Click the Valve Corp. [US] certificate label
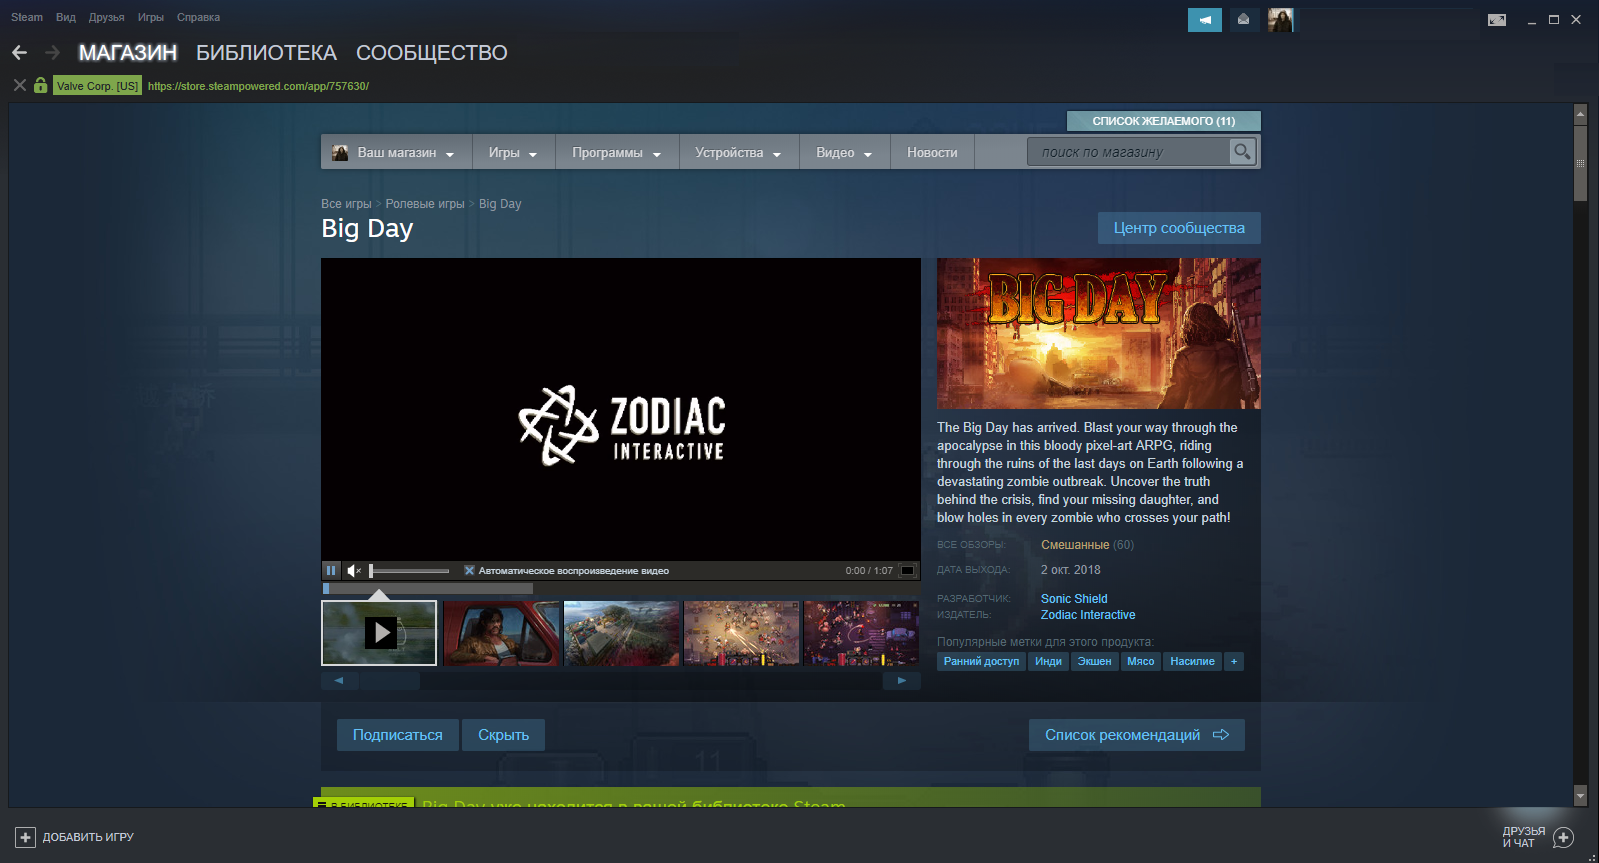Image resolution: width=1599 pixels, height=863 pixels. [x=97, y=86]
